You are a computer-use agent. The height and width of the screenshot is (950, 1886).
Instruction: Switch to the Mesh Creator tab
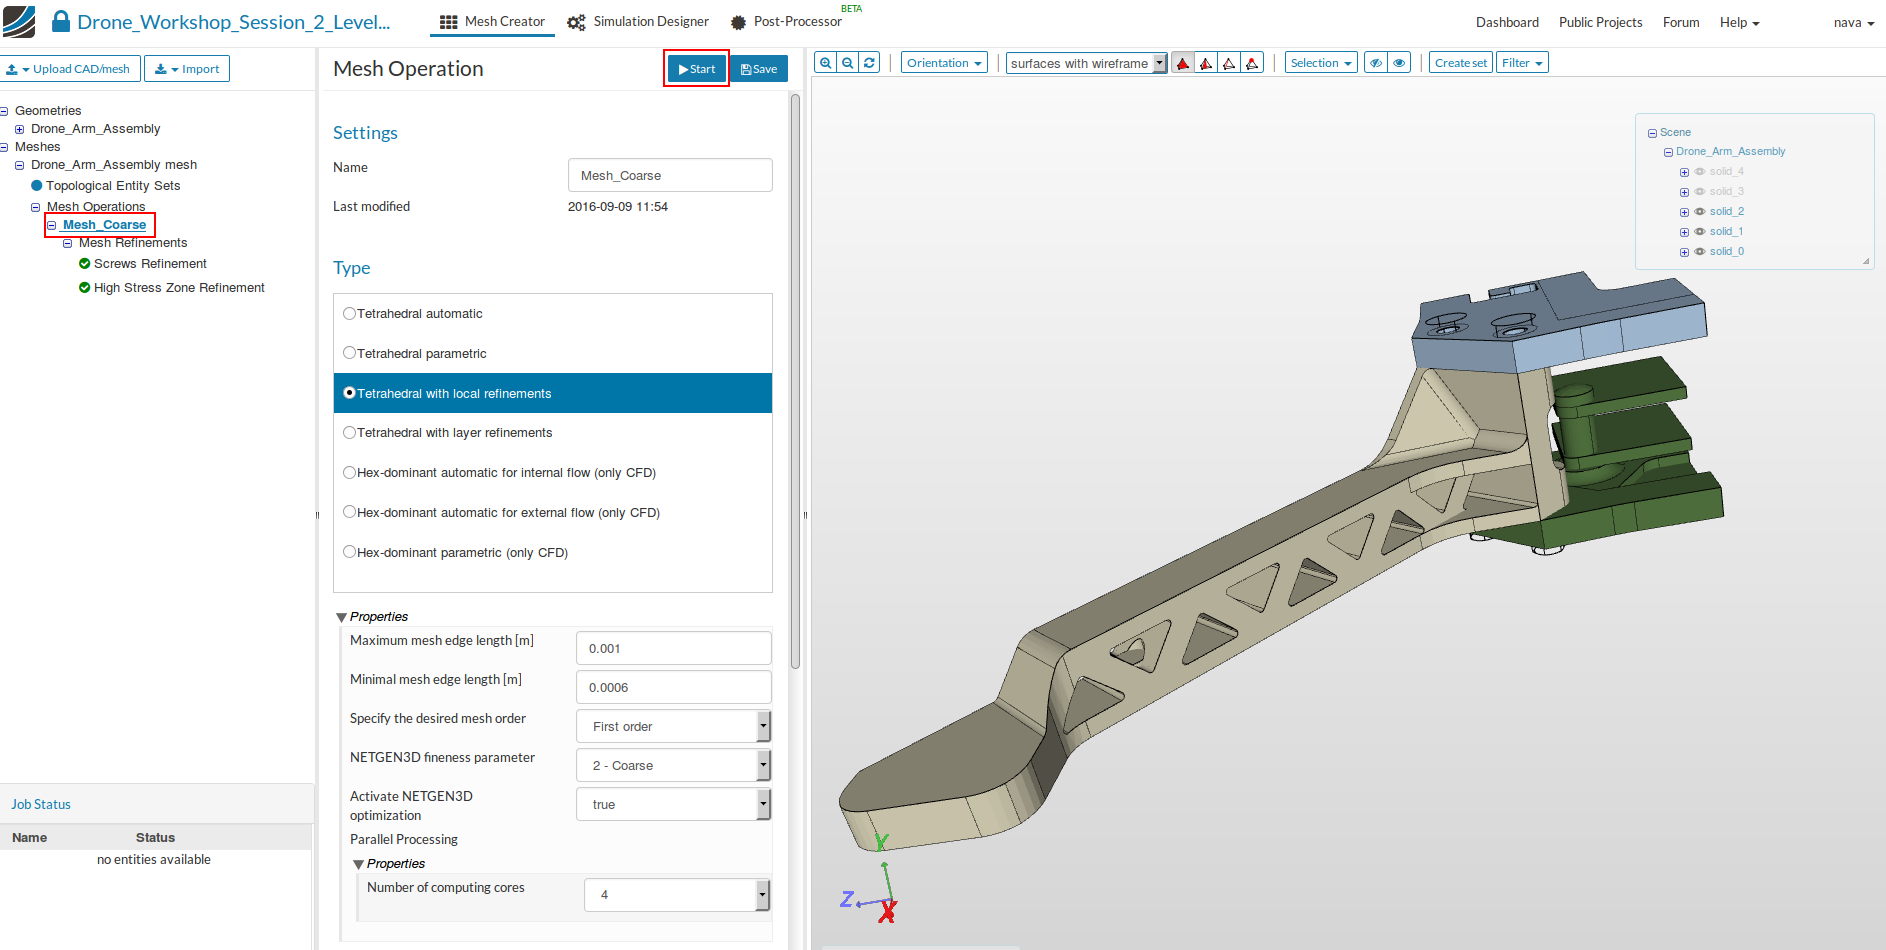tap(492, 22)
